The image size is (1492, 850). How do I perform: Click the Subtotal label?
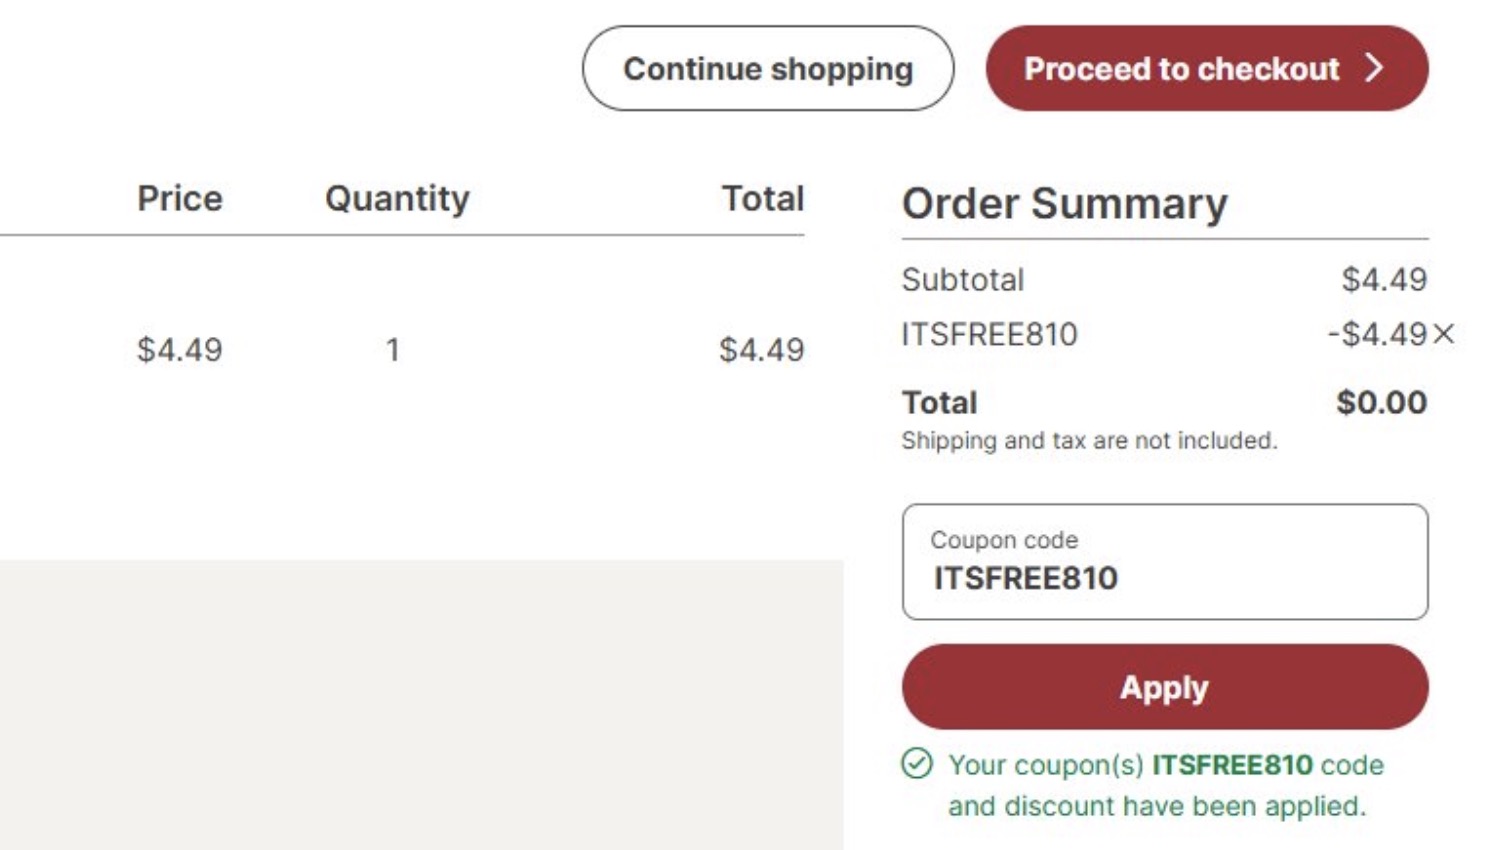[962, 280]
